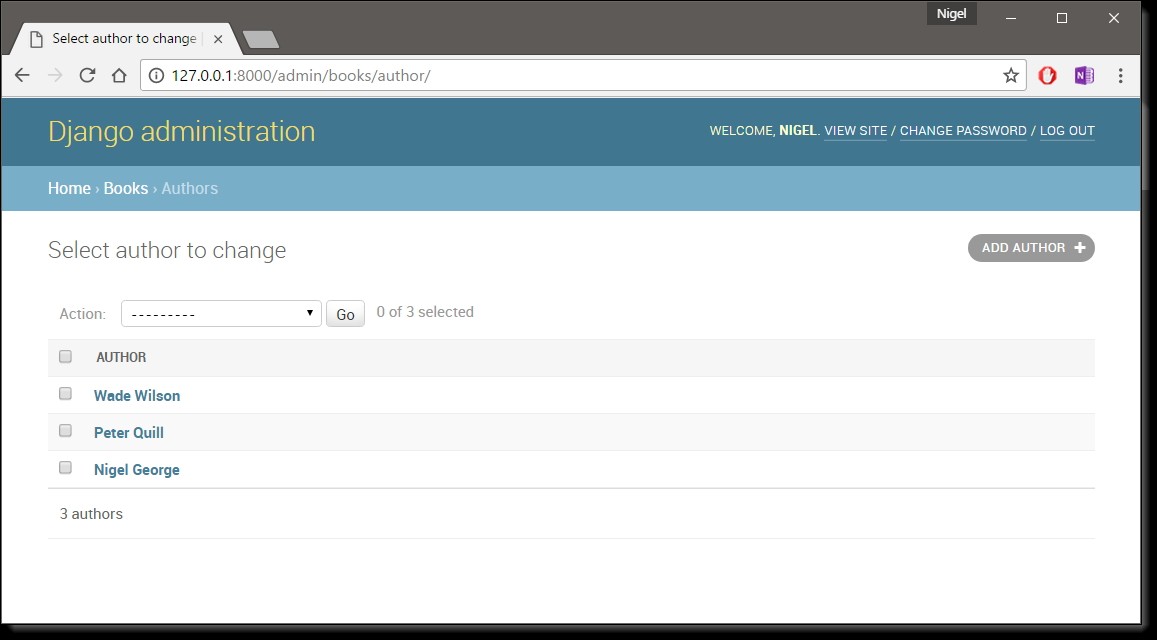Viewport: 1157px width, 640px height.
Task: Go to Books in the breadcrumb
Action: click(125, 188)
